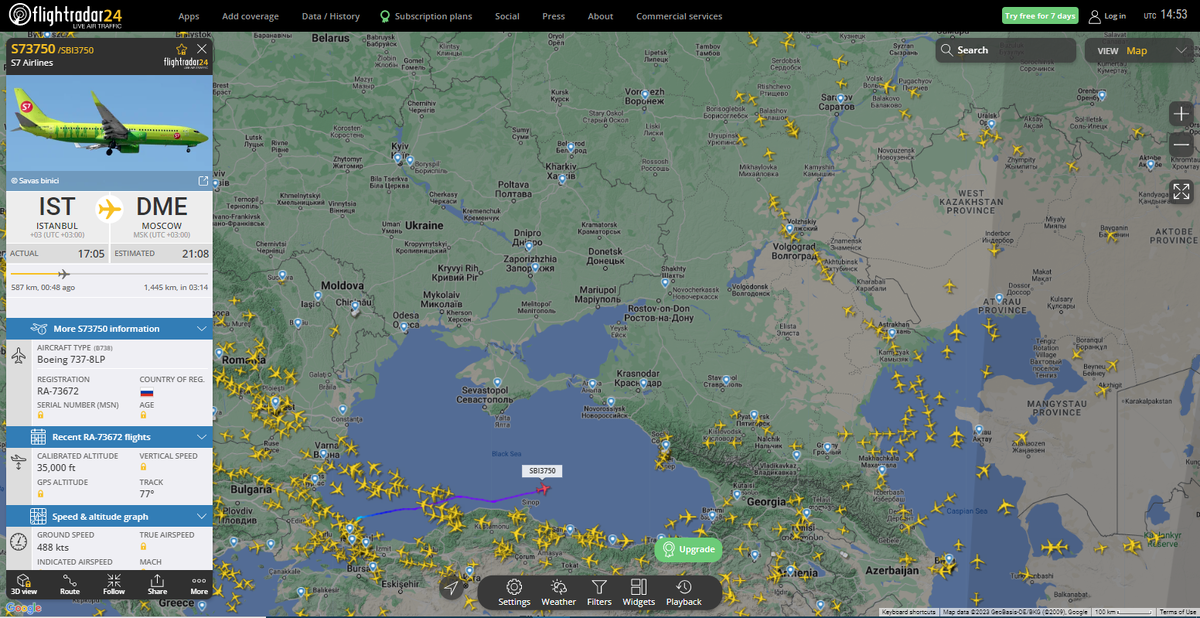Click the actual departure time 17:05
1200x618 pixels.
tap(91, 254)
